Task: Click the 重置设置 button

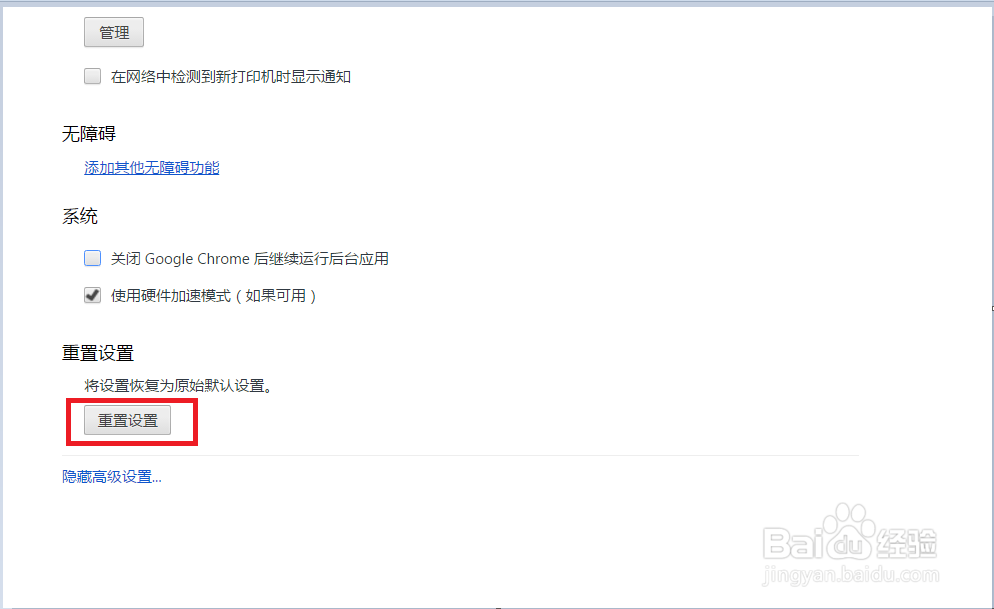Action: click(127, 420)
